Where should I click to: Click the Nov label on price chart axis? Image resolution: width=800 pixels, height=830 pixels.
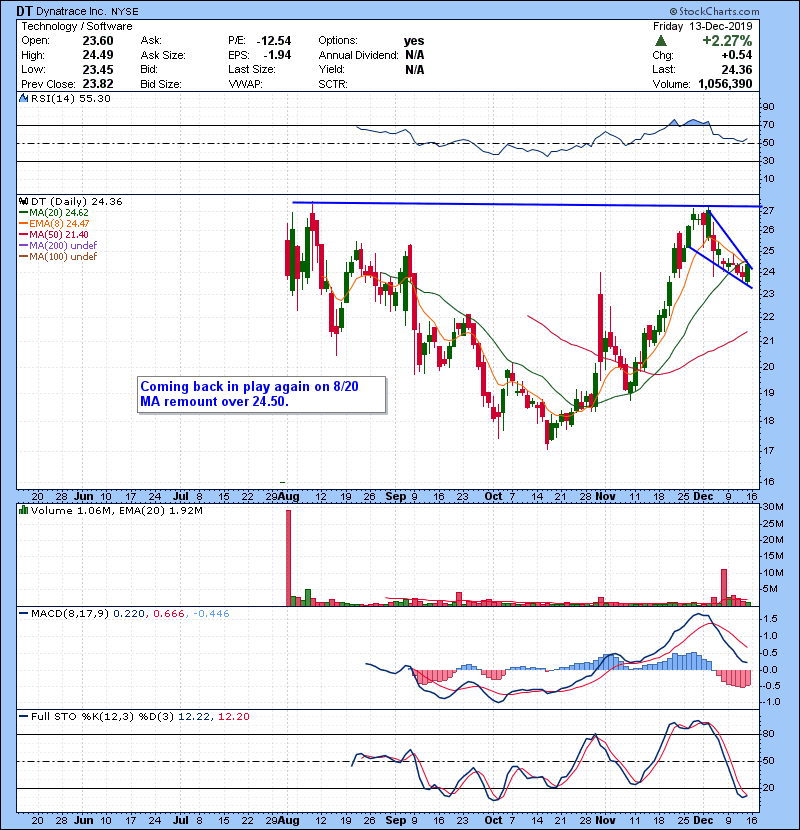(605, 497)
